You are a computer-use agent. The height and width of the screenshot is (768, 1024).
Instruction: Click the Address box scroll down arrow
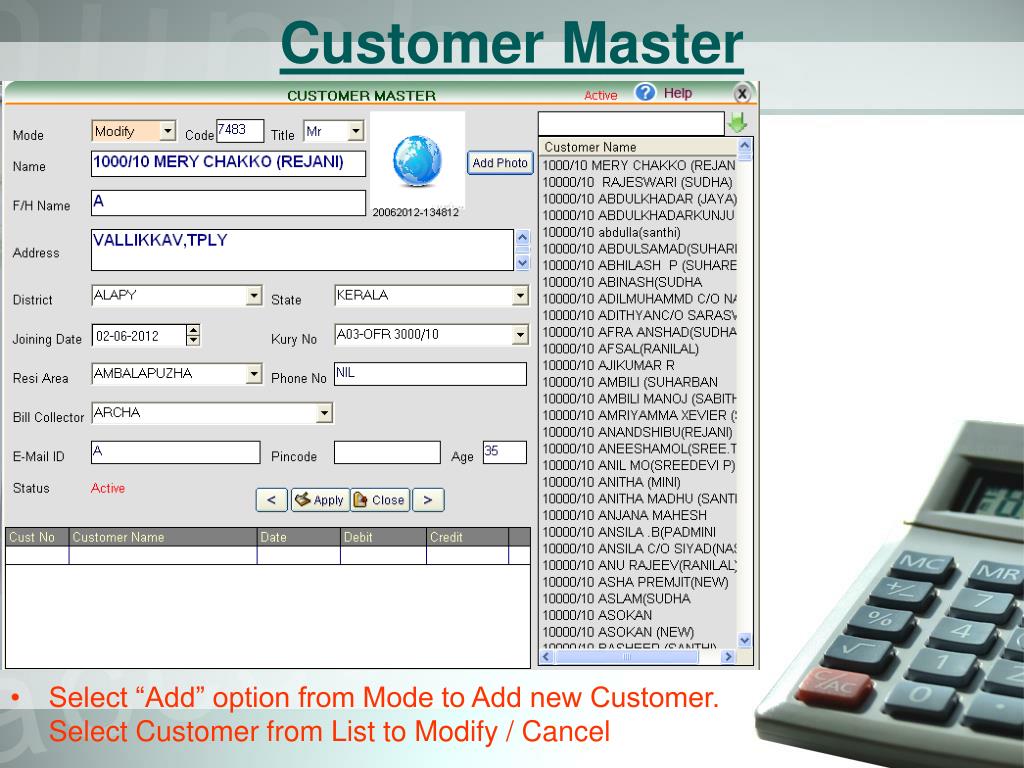tap(522, 263)
